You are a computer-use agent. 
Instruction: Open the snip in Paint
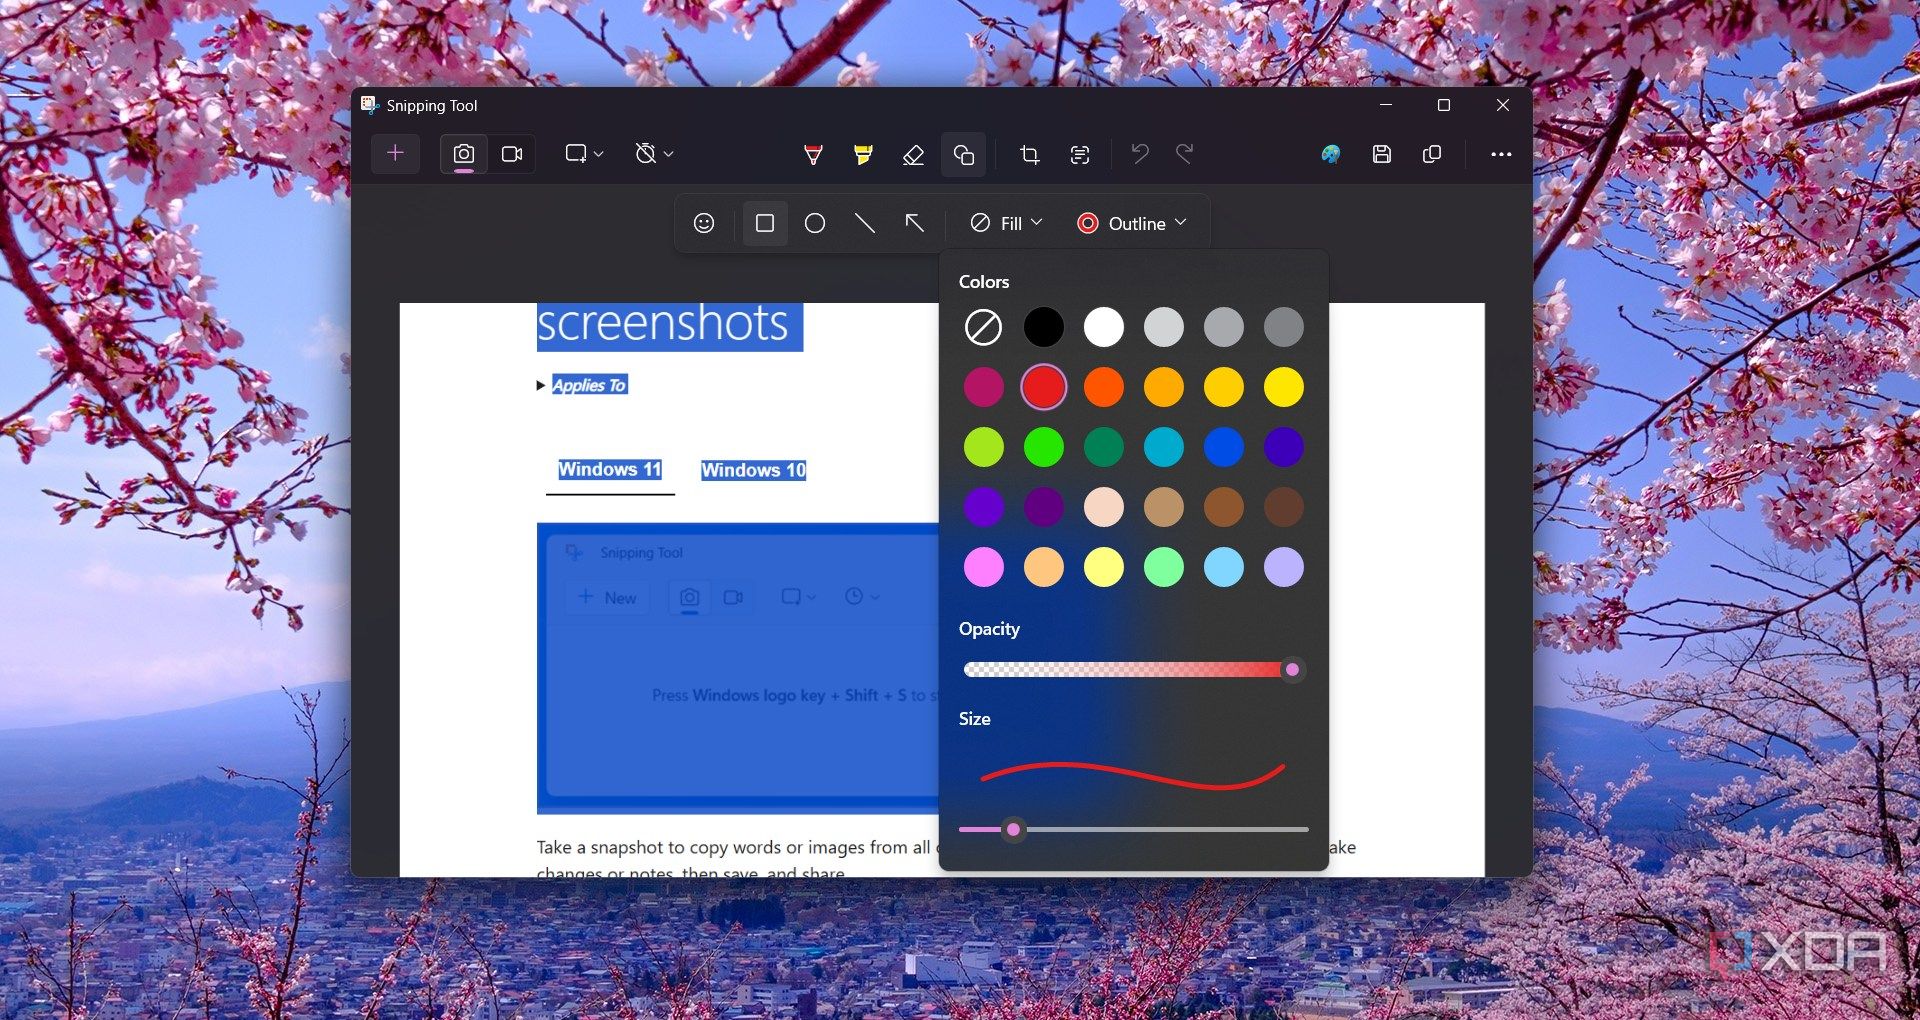tap(1331, 154)
